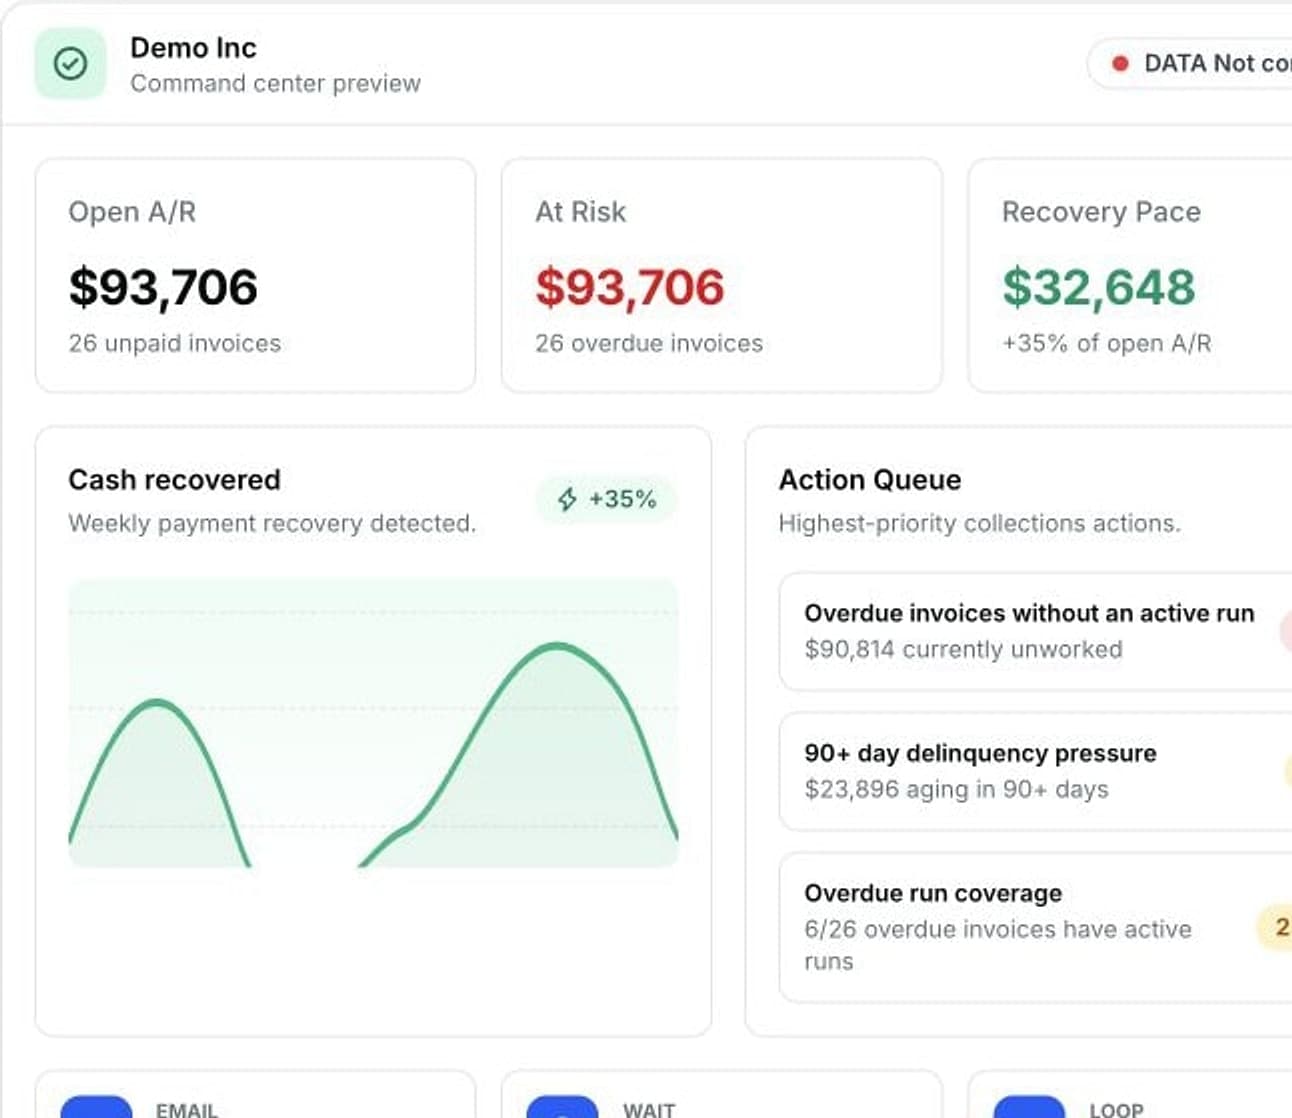Open Overdue run coverage action item

pyautogui.click(x=1035, y=927)
